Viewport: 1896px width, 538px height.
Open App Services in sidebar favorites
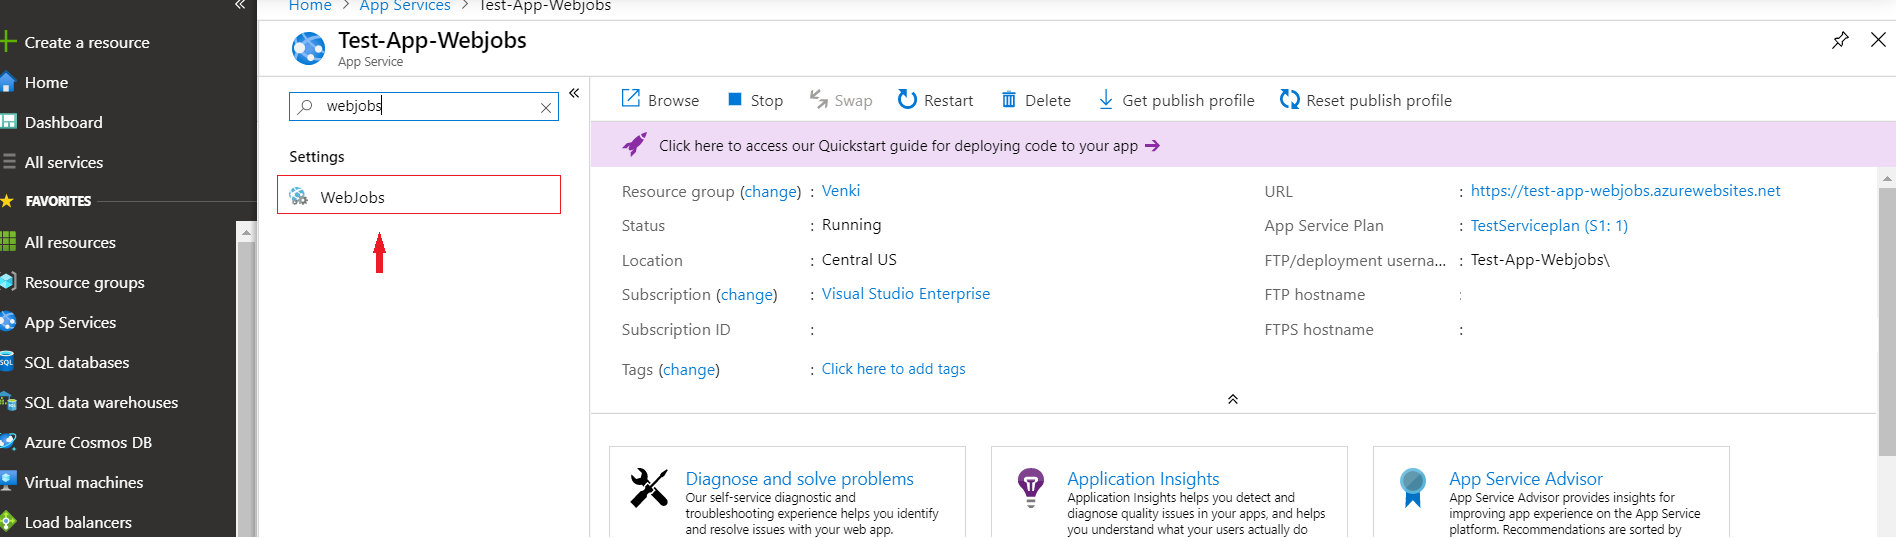pos(70,322)
